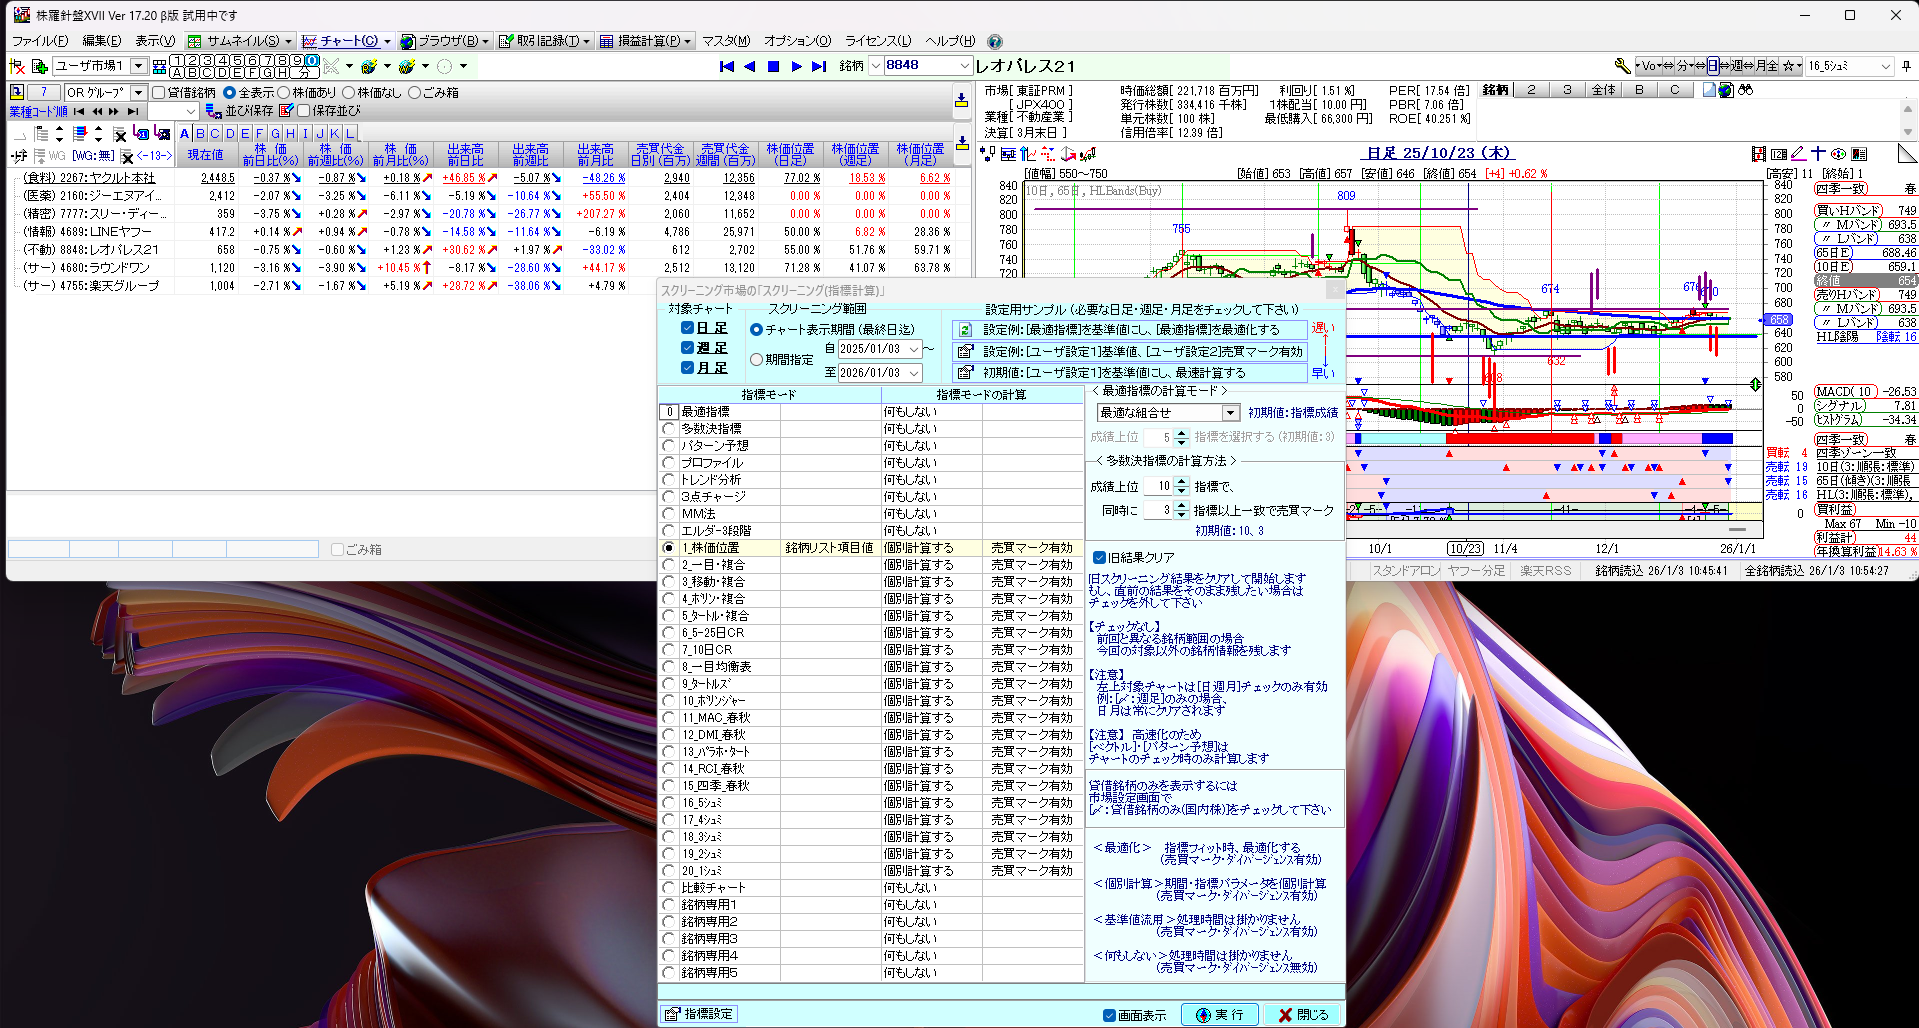The image size is (1919, 1028).
Task: Switch to the 全体 tab
Action: pos(1603,90)
